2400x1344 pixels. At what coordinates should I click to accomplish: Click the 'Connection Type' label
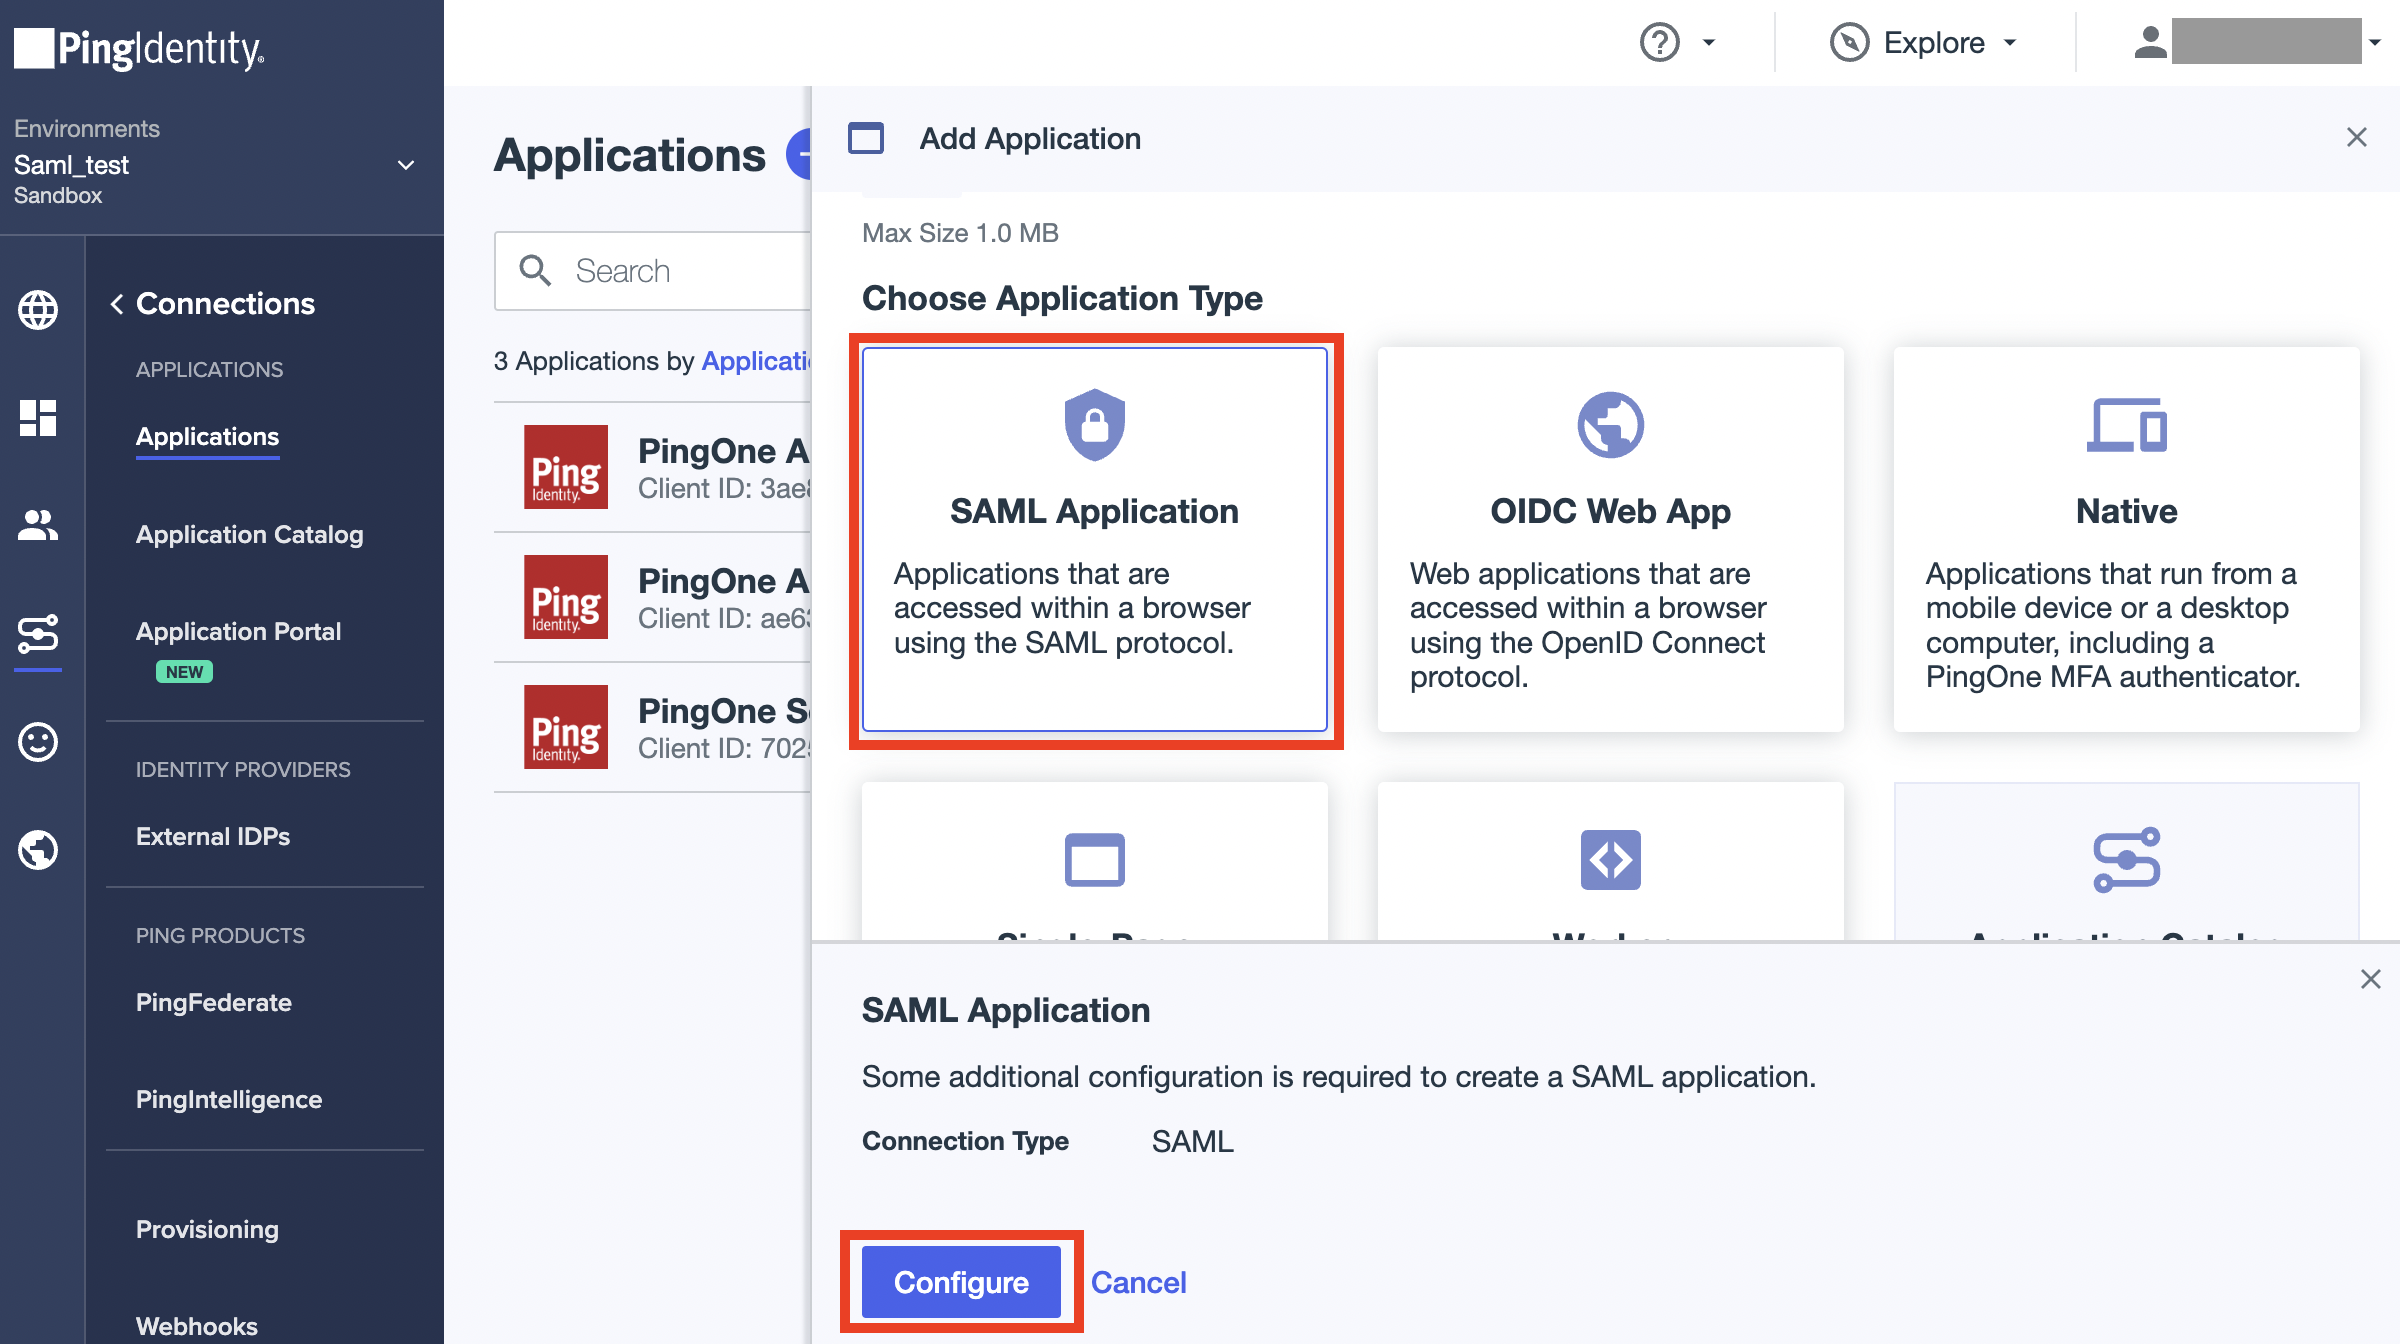(965, 1141)
